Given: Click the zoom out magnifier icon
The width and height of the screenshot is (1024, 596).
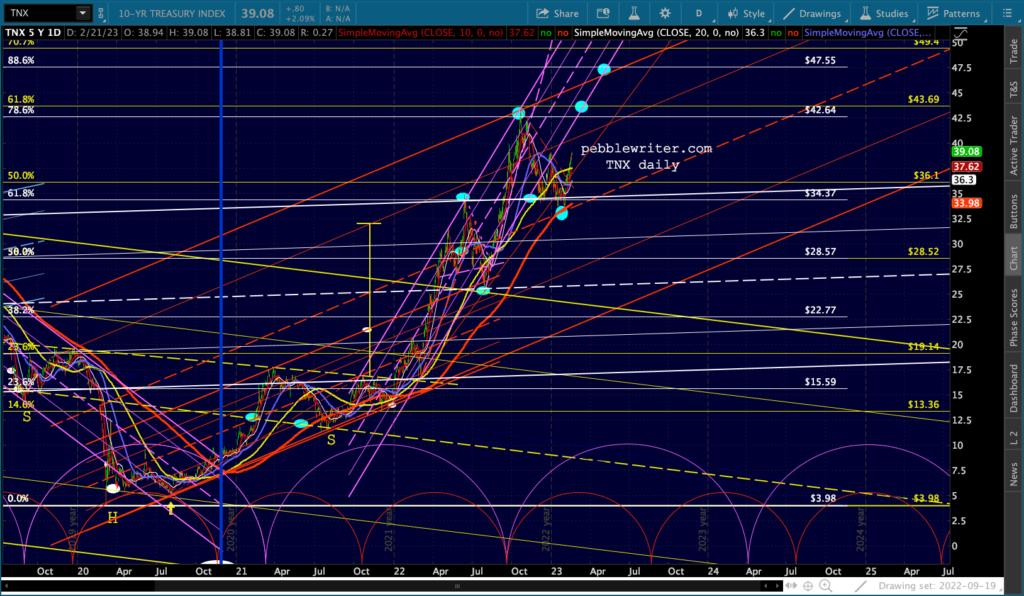Looking at the screenshot, I should pos(842,586).
